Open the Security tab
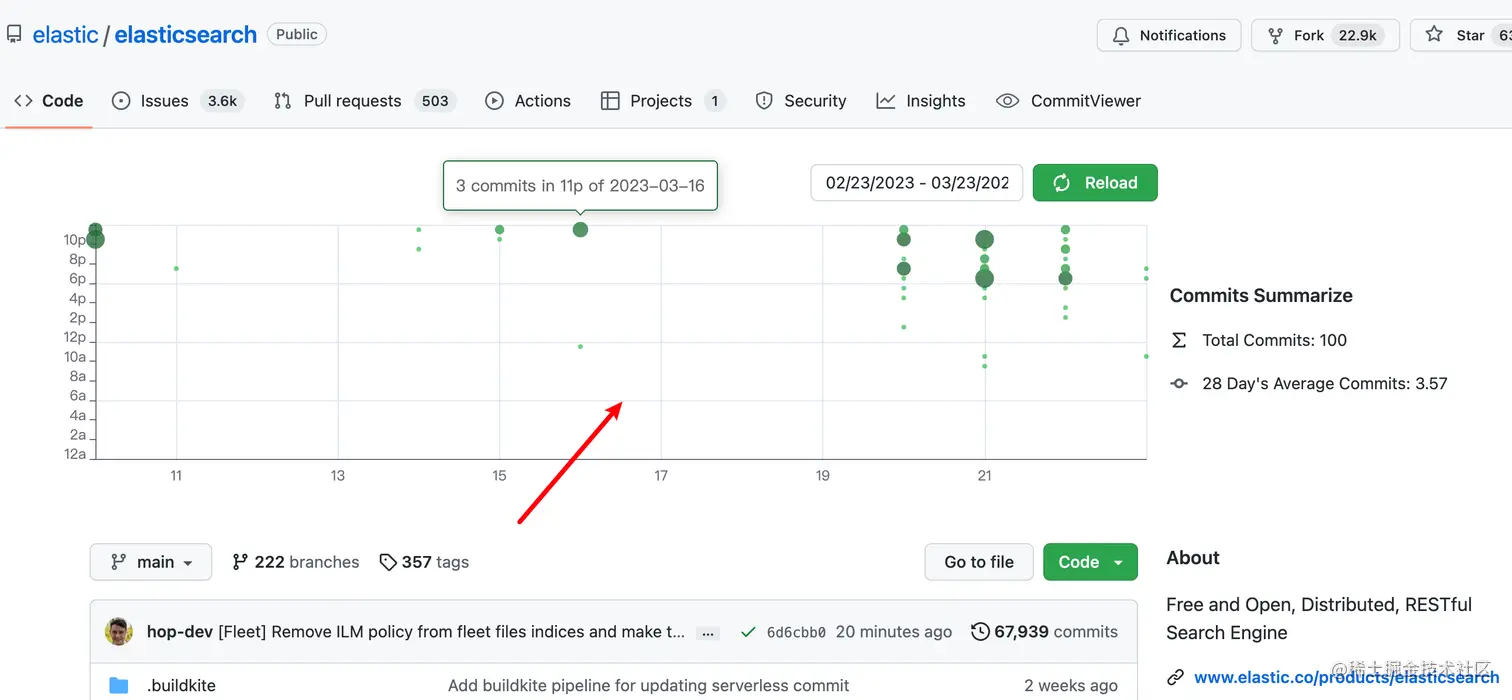 click(801, 101)
